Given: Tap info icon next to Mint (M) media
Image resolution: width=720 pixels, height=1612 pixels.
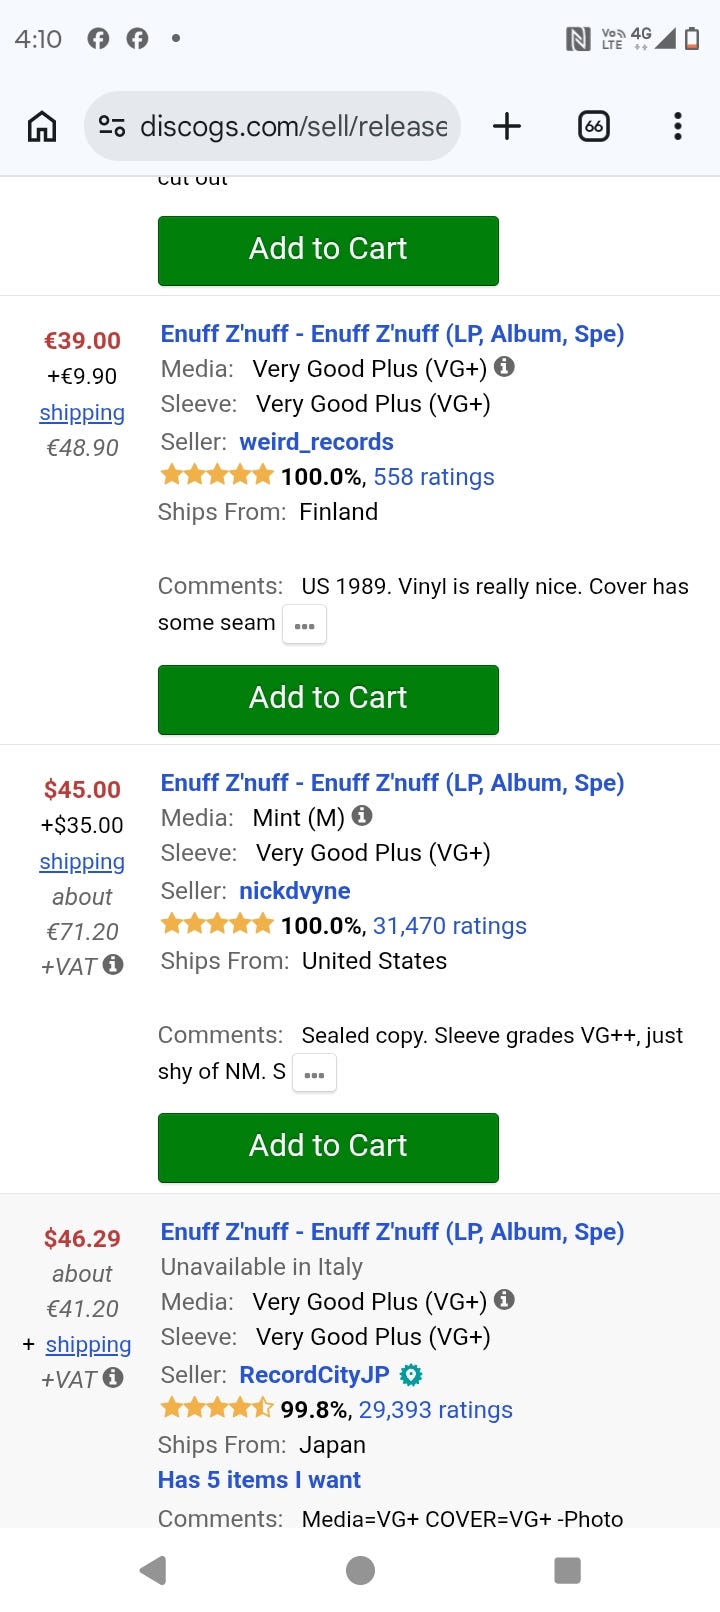Looking at the screenshot, I should [362, 816].
